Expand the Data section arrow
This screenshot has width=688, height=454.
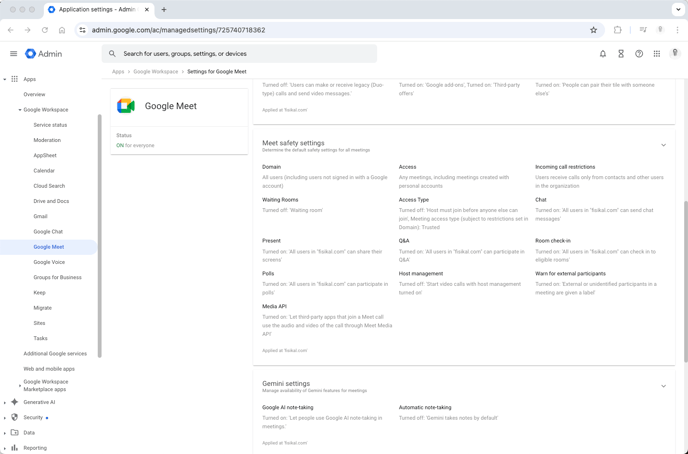point(5,433)
